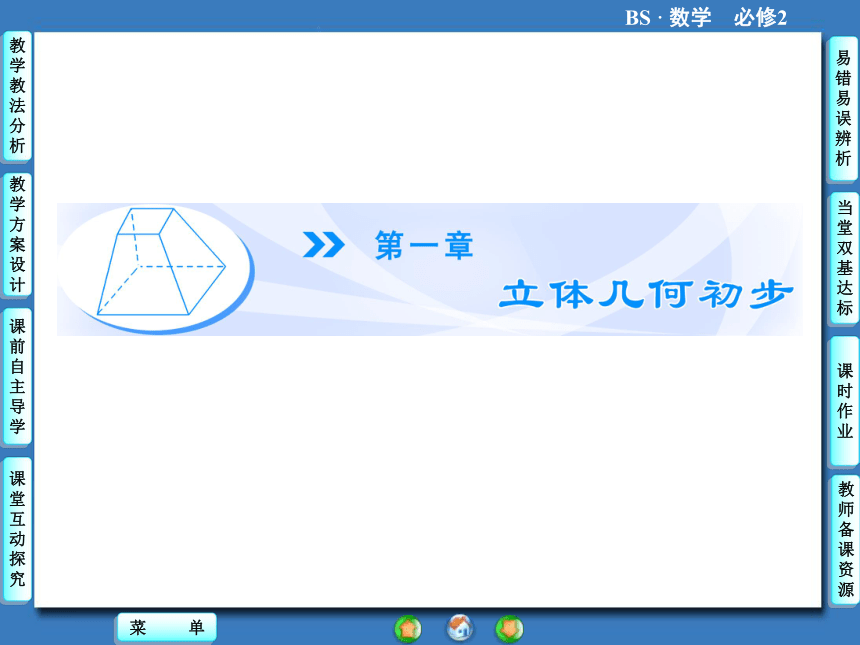Click the 第一章 chapter heading
The height and width of the screenshot is (645, 860).
pyautogui.click(x=424, y=245)
